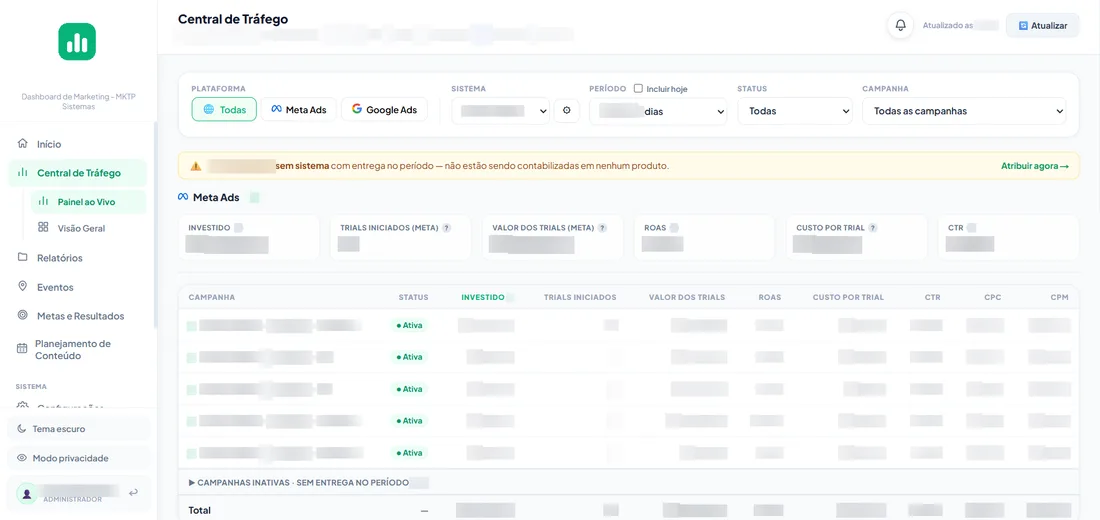The width and height of the screenshot is (1100, 520).
Task: Click help icon next to Trials Iniciados (Meta)
Action: [x=446, y=228]
